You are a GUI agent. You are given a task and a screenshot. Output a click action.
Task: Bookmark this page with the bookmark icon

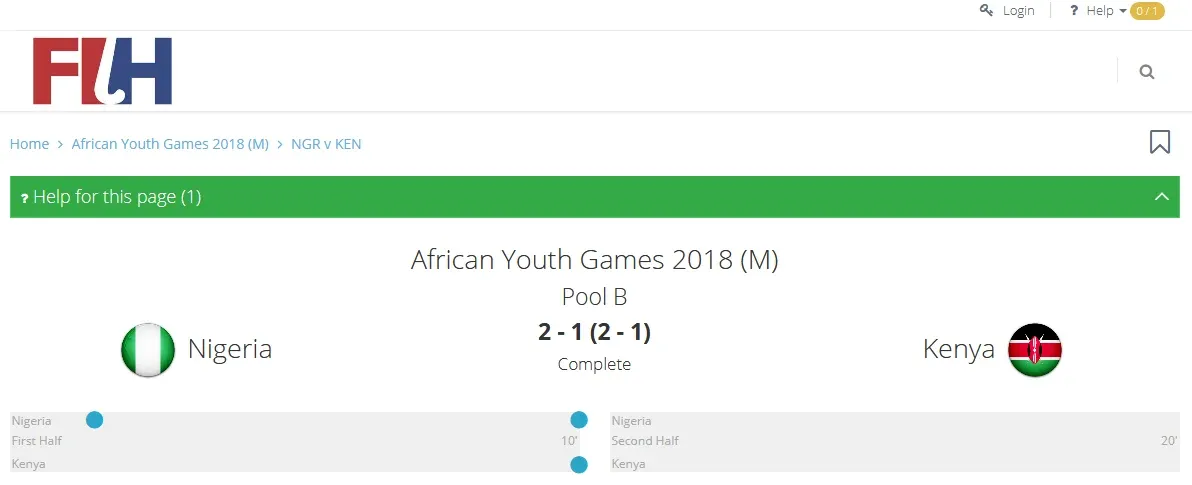tap(1160, 142)
